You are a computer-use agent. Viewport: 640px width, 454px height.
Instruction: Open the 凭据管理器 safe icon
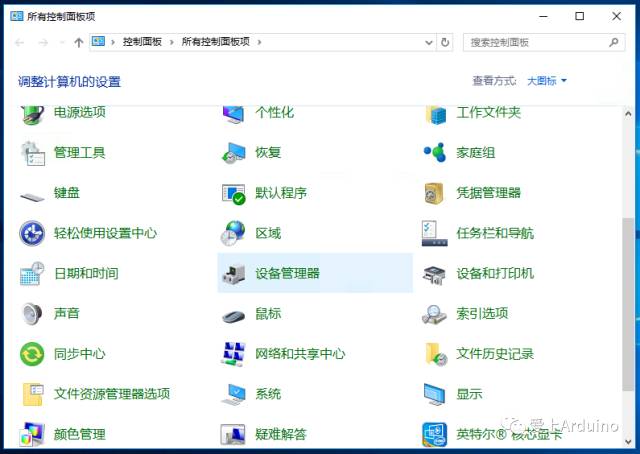coord(433,193)
